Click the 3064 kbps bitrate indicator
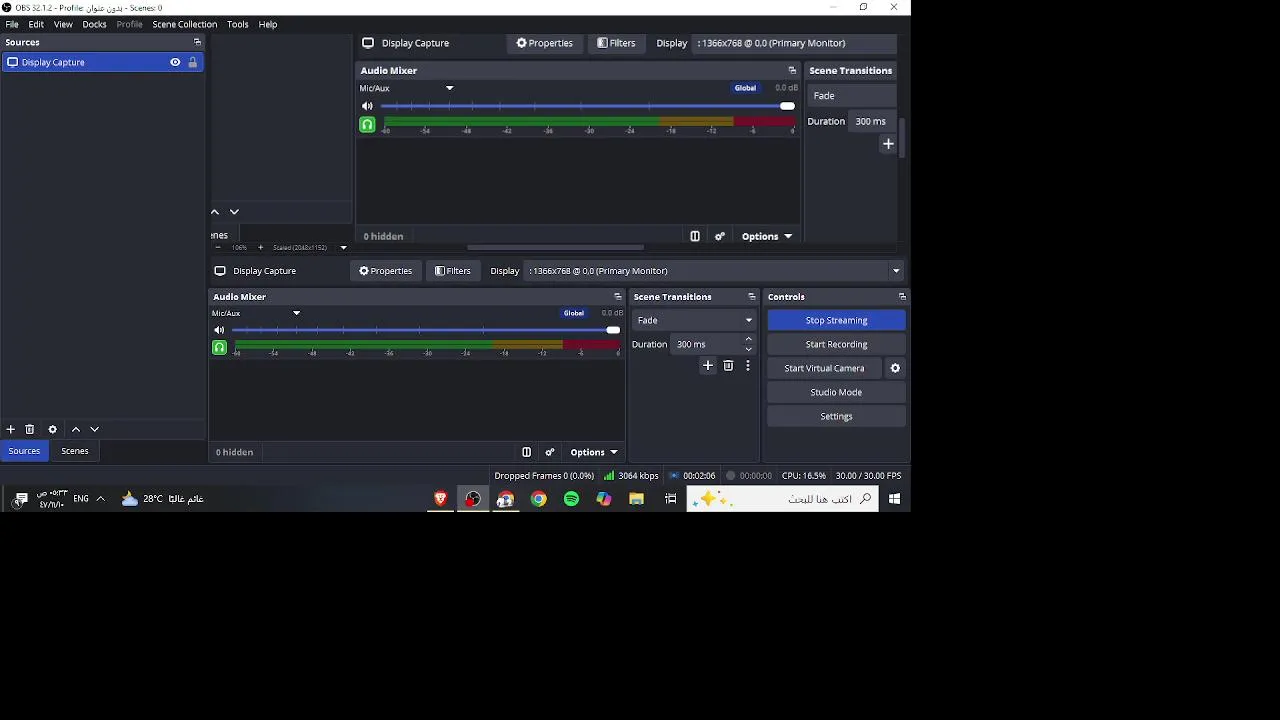 [x=631, y=476]
